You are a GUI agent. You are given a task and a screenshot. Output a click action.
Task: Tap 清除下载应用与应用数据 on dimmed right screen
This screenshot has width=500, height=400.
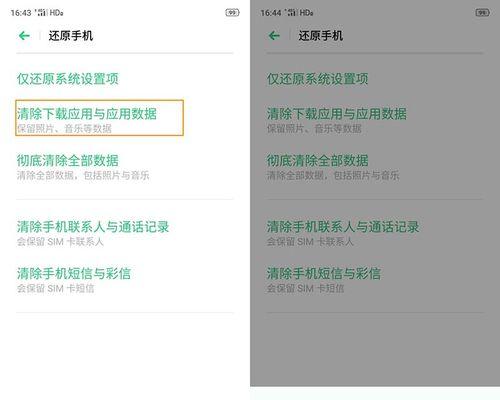pos(375,120)
